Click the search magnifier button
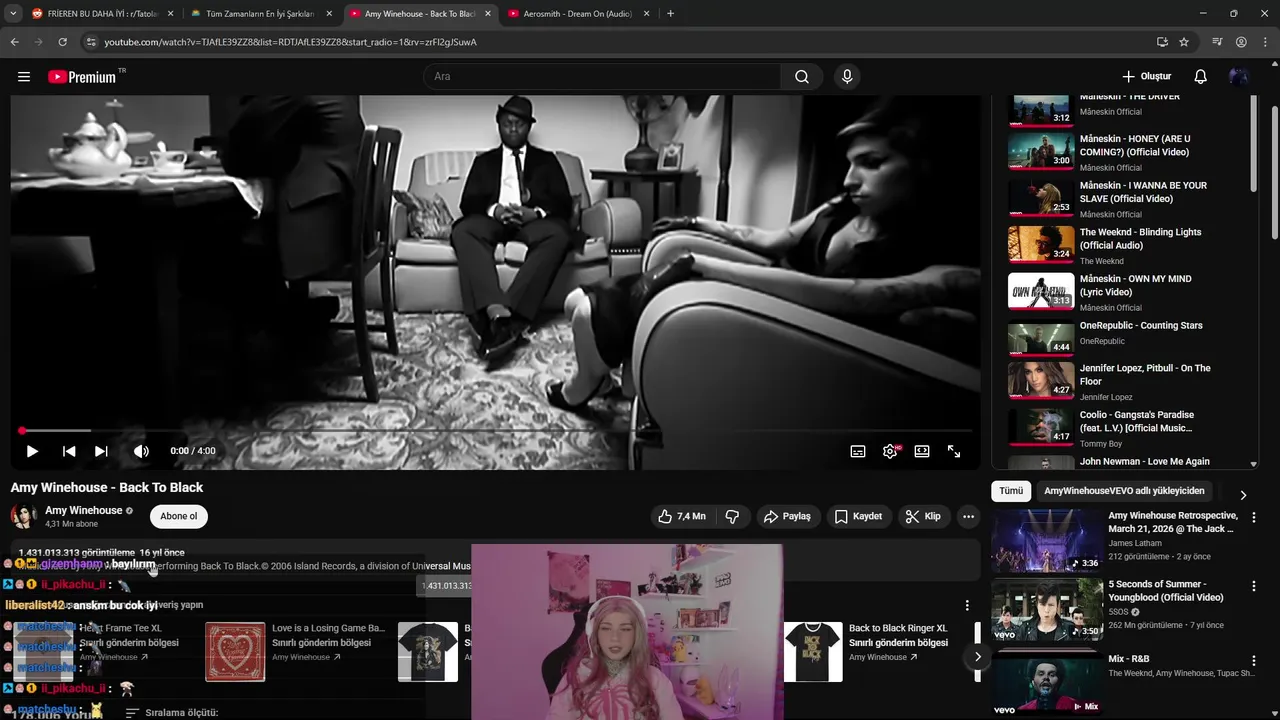This screenshot has width=1280, height=720. (x=802, y=77)
